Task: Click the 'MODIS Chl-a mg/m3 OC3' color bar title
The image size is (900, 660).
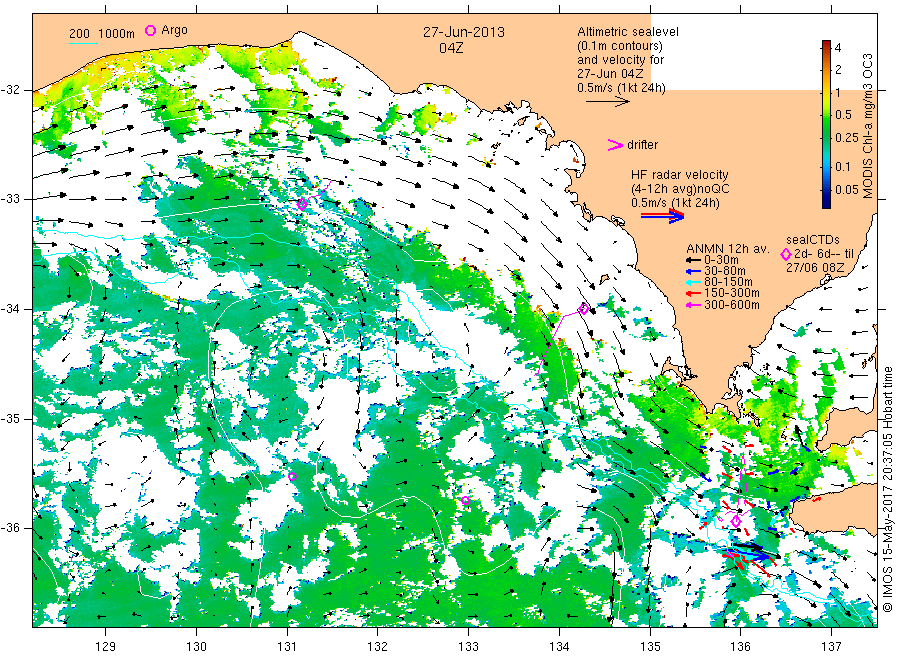Action: coord(868,126)
